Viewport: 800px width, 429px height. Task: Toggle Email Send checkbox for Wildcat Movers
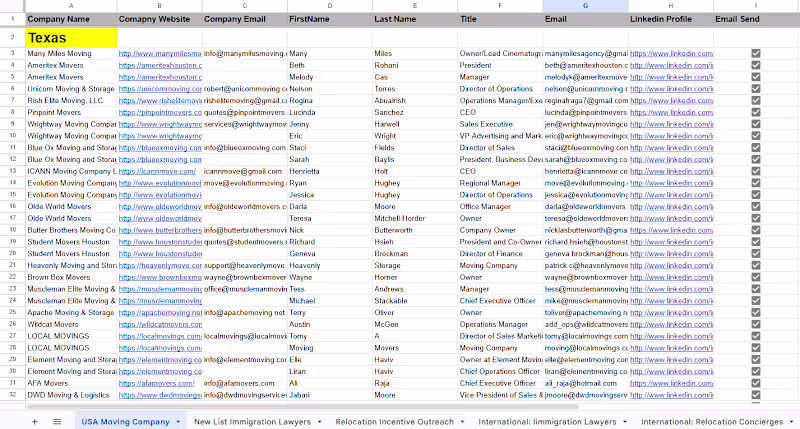[x=756, y=324]
